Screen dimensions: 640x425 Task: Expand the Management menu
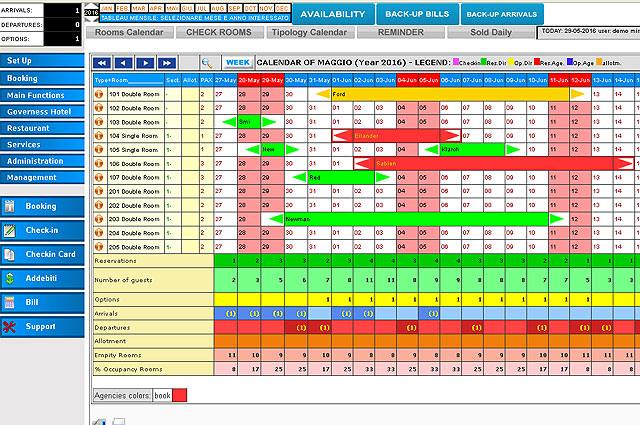click(42, 177)
